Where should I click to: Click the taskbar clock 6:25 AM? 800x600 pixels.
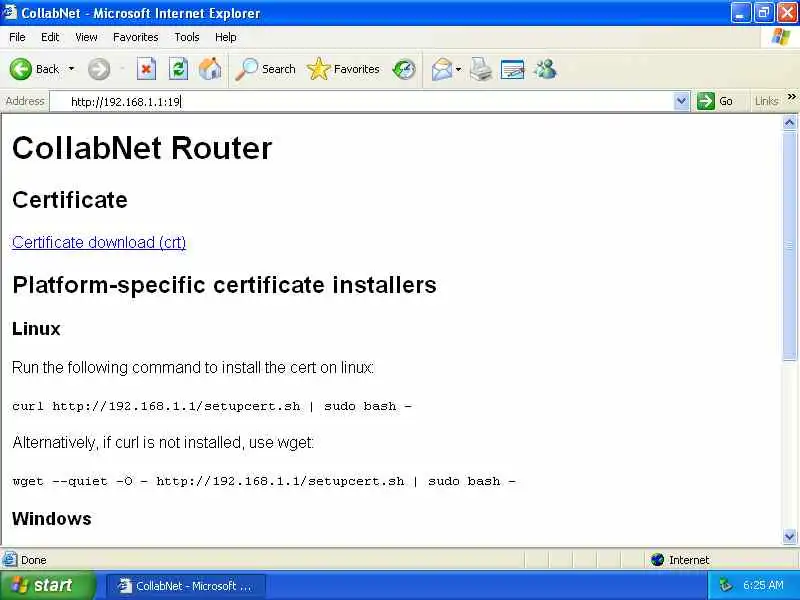point(763,585)
